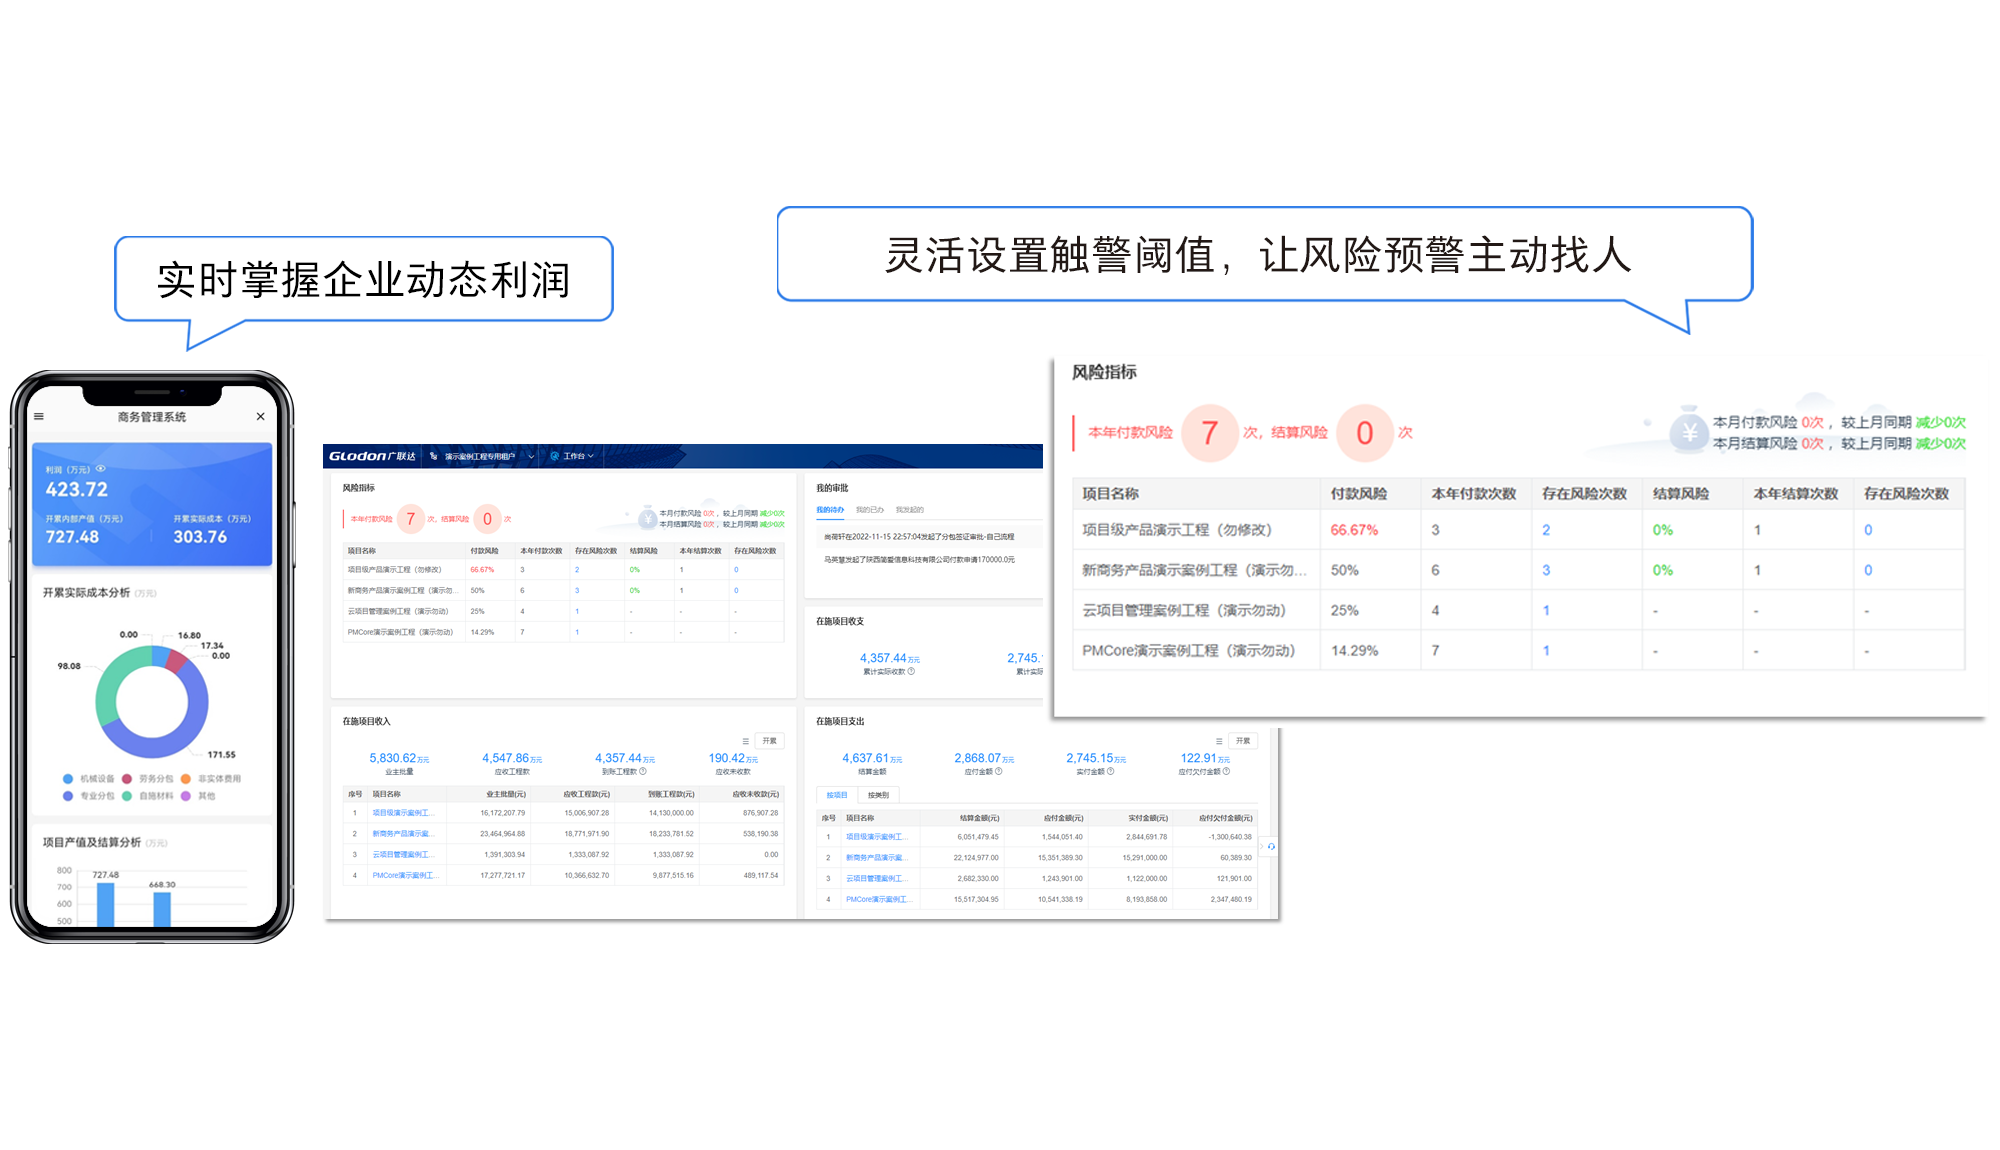Screen dimensions: 2000x1150
Task: Switch to the 按类别 tab
Action: 878,796
